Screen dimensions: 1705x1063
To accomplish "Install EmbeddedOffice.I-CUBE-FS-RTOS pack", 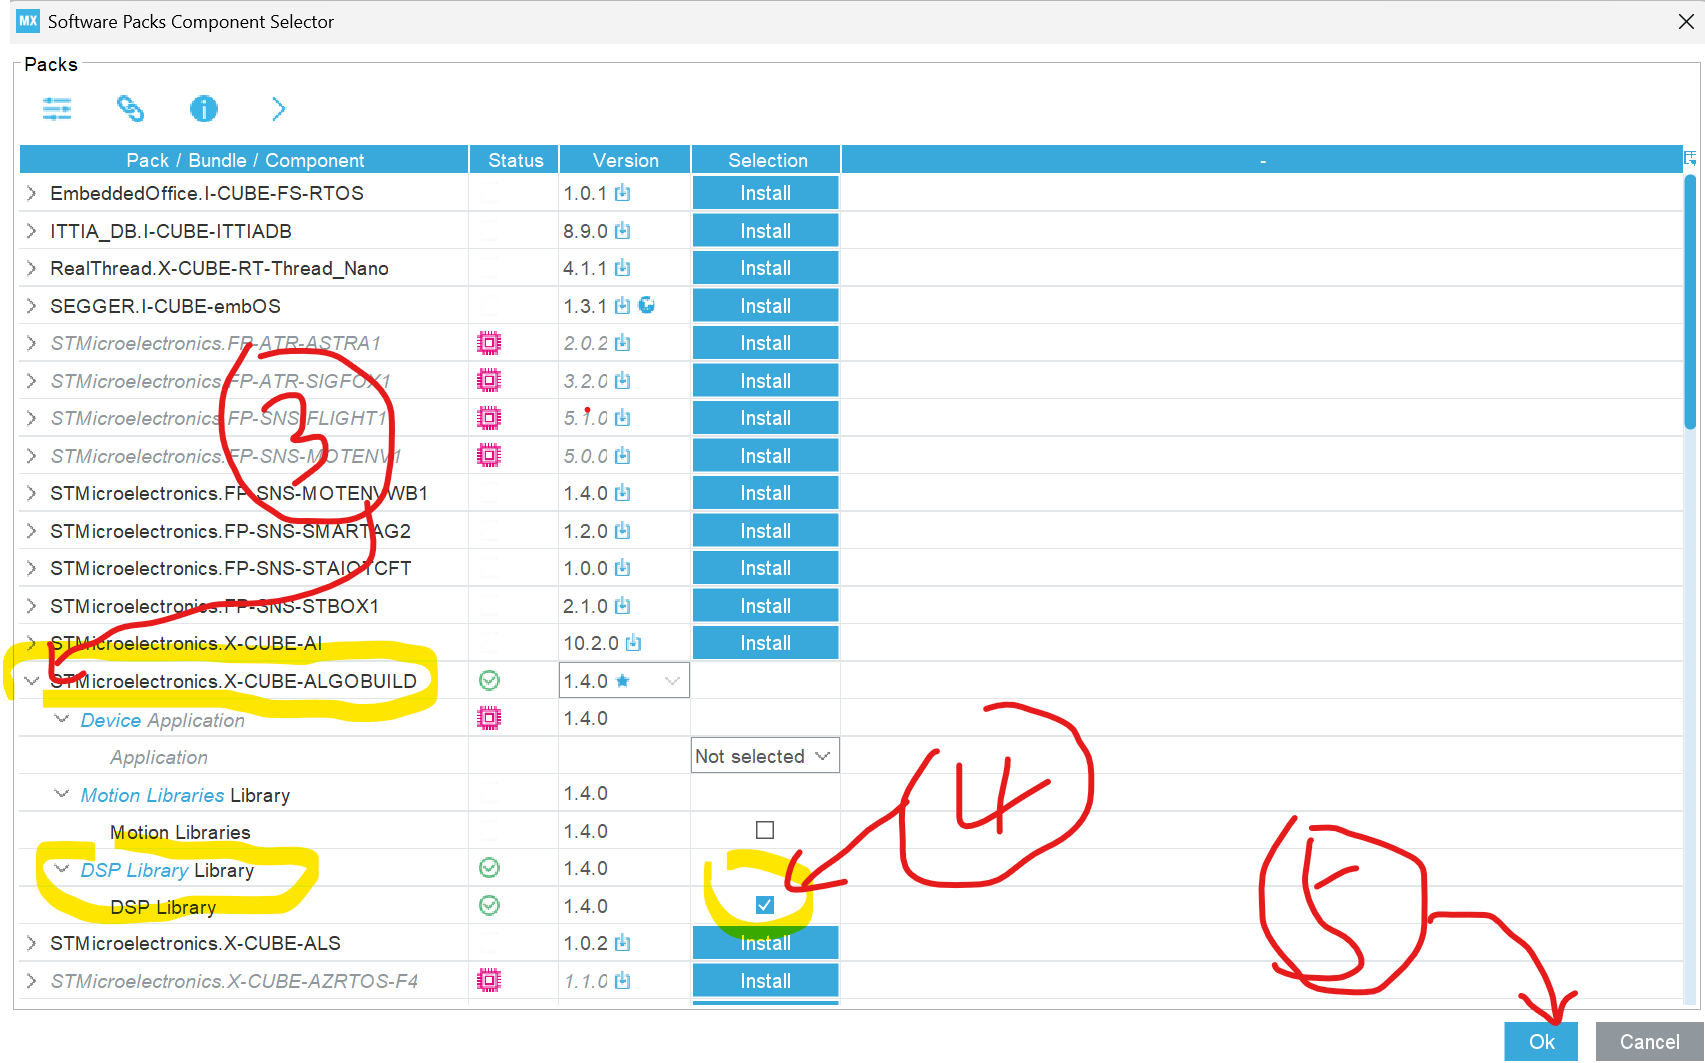I will click(x=765, y=193).
